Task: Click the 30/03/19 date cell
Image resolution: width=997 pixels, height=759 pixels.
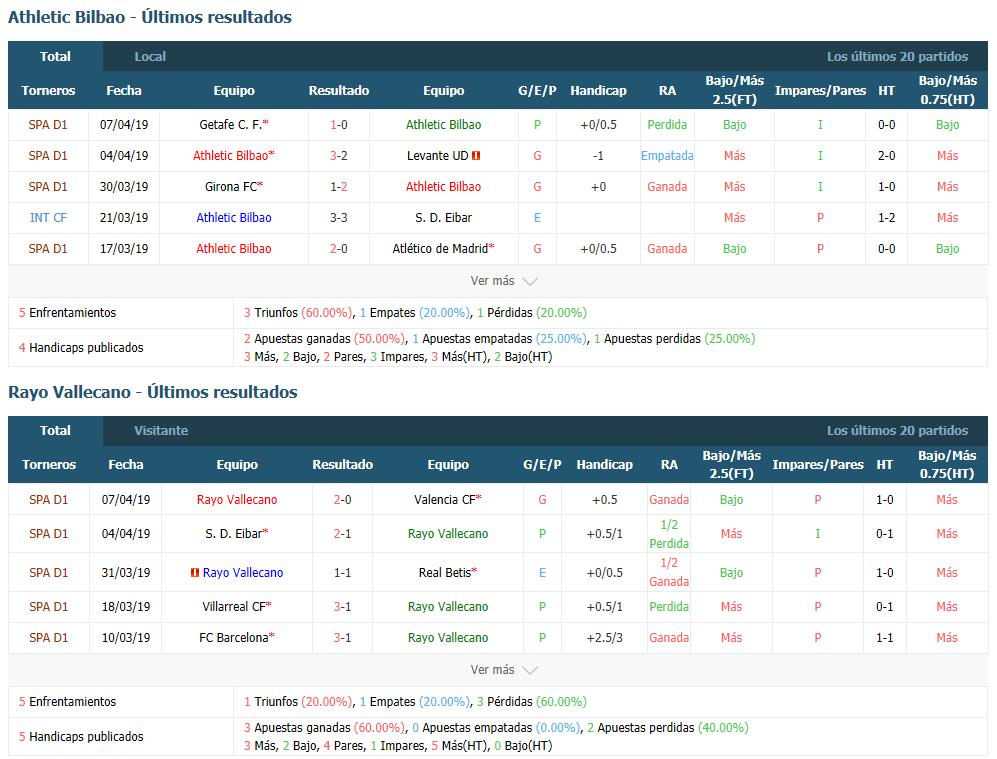Action: pyautogui.click(x=124, y=187)
